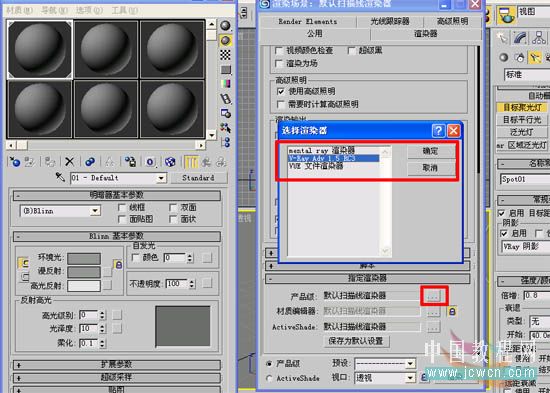Open the 导航 menu in Material Editor

(54, 10)
